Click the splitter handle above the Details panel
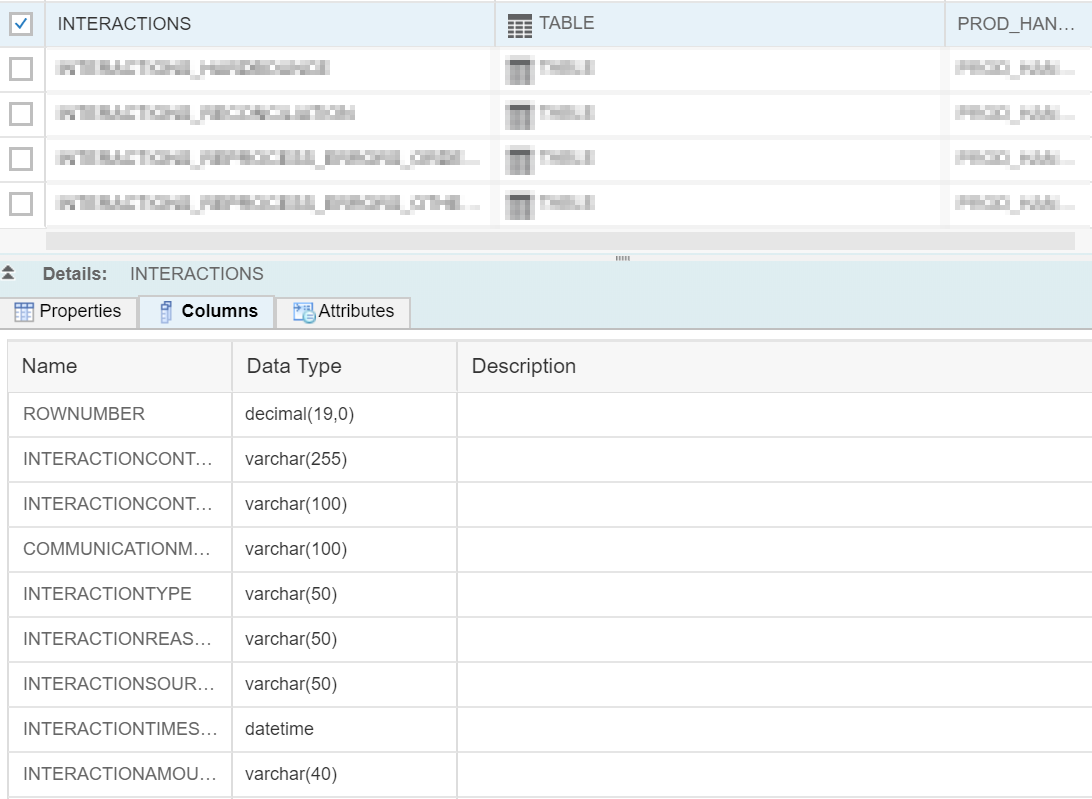 [x=622, y=258]
